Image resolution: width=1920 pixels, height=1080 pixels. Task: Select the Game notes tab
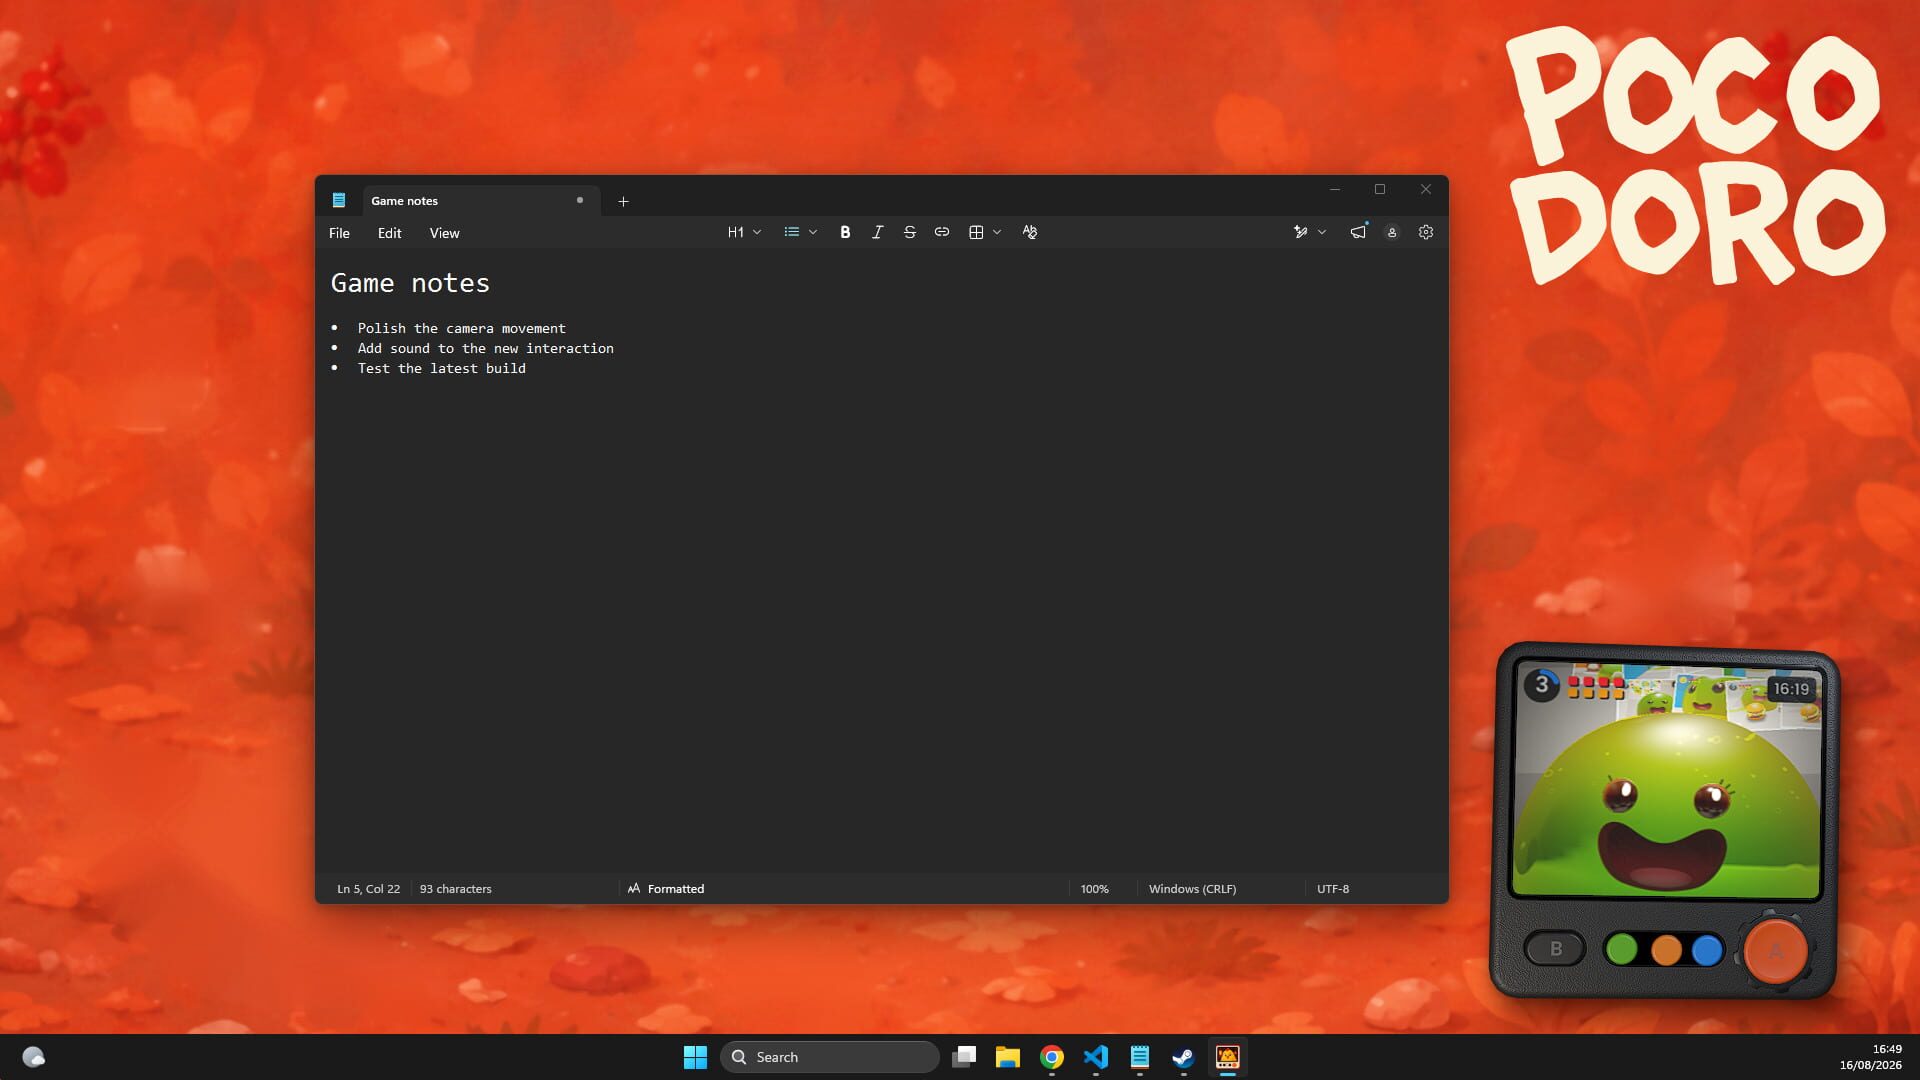click(x=481, y=200)
